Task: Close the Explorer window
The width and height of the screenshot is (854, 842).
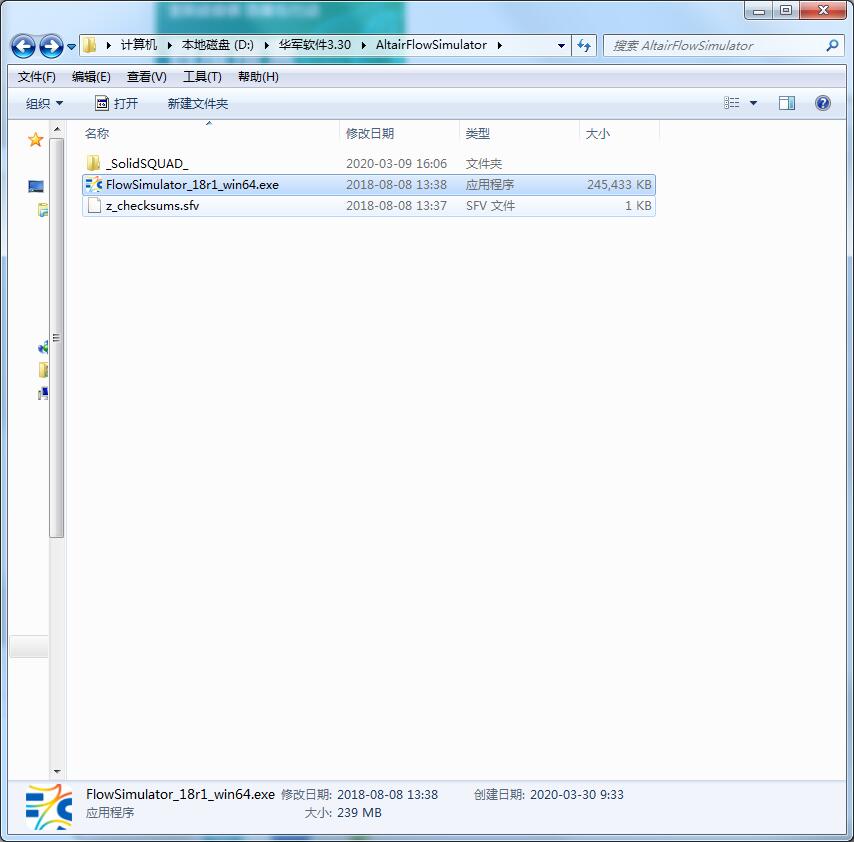Action: point(823,10)
